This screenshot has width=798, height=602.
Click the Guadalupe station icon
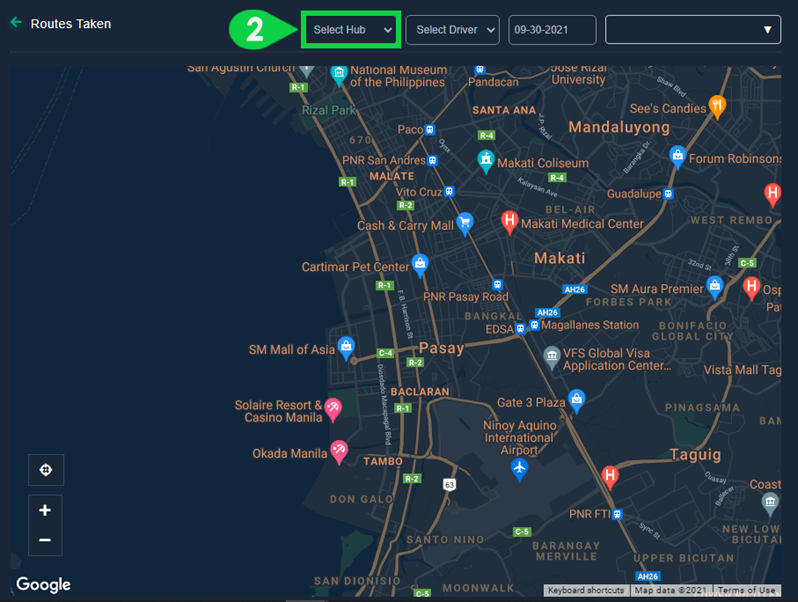click(x=668, y=194)
